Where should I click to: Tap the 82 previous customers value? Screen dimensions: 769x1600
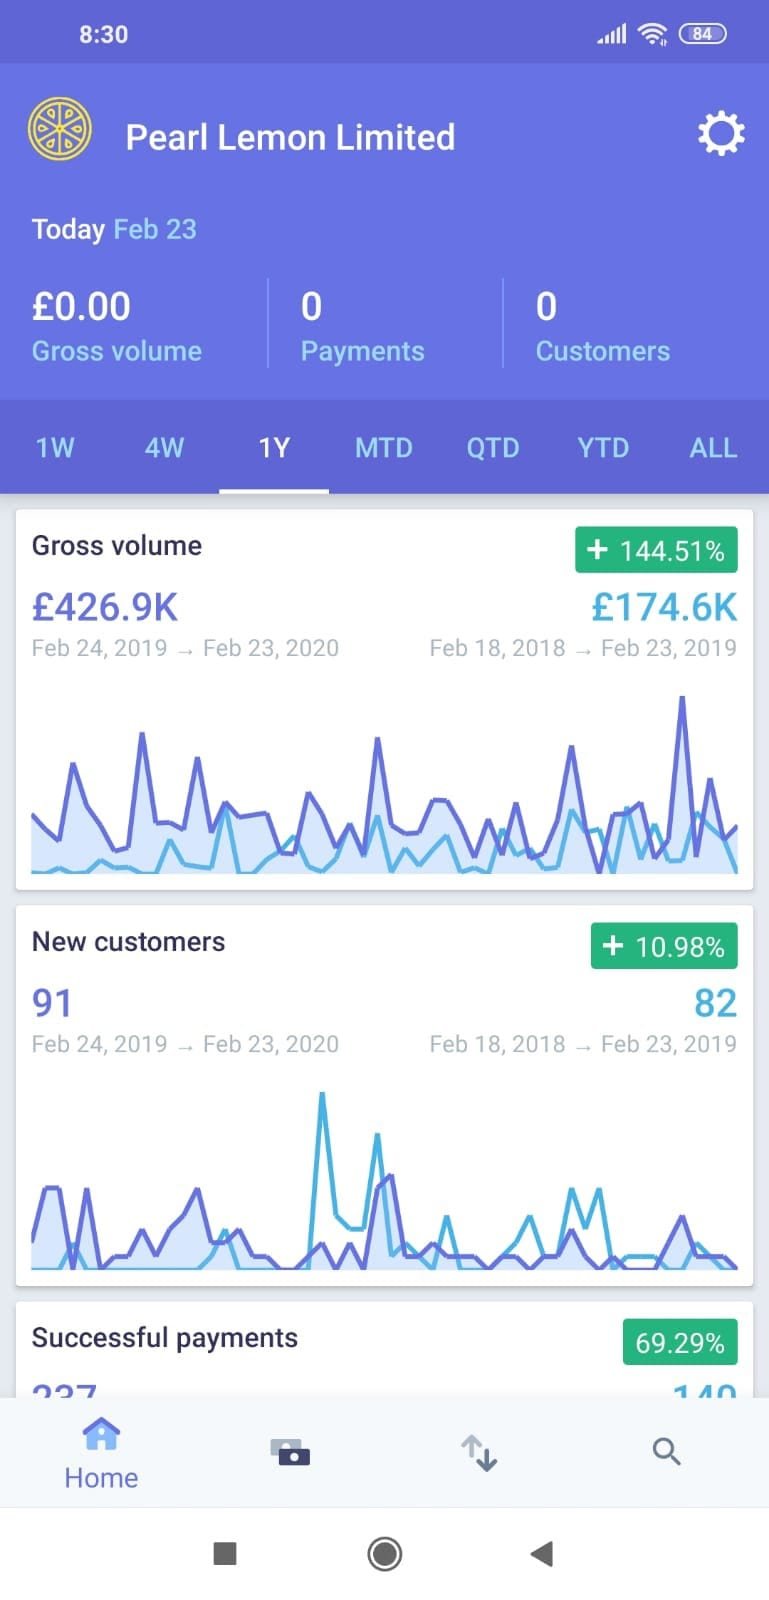pyautogui.click(x=716, y=1003)
